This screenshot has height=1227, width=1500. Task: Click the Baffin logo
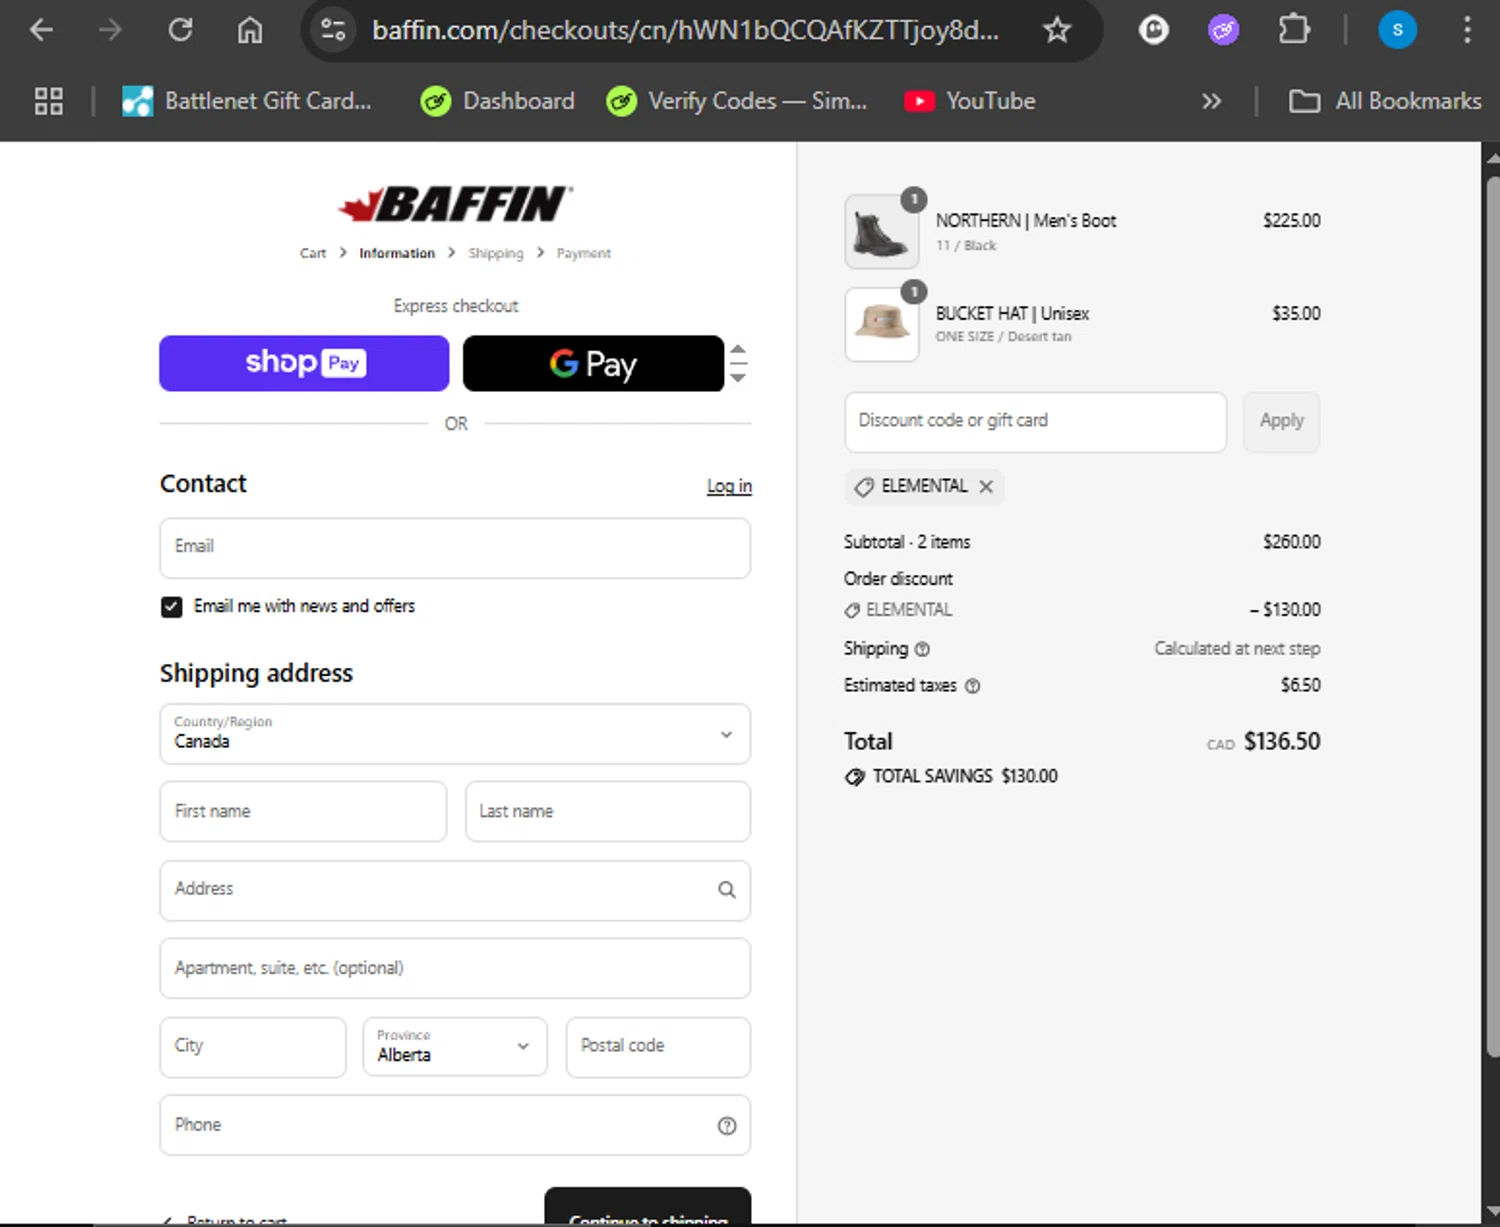pos(455,204)
